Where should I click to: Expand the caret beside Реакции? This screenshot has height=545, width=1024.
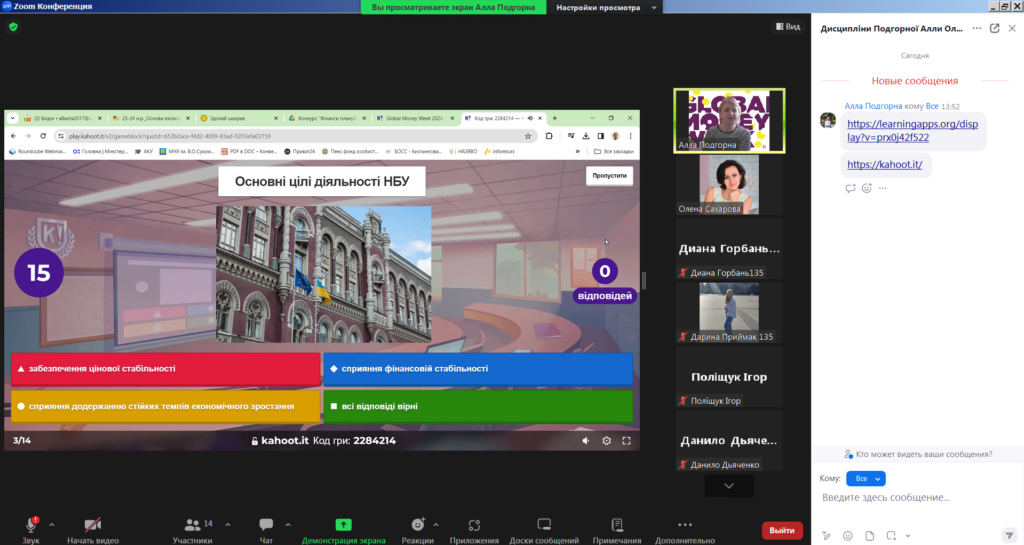(436, 525)
